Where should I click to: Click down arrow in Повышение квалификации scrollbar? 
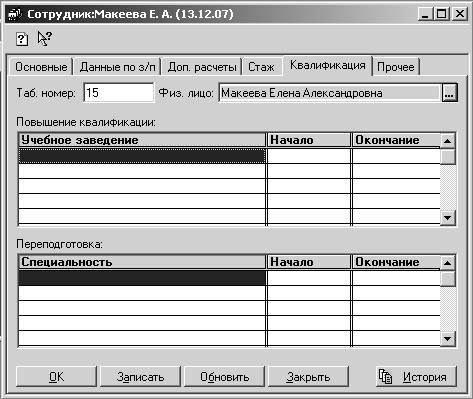448,218
